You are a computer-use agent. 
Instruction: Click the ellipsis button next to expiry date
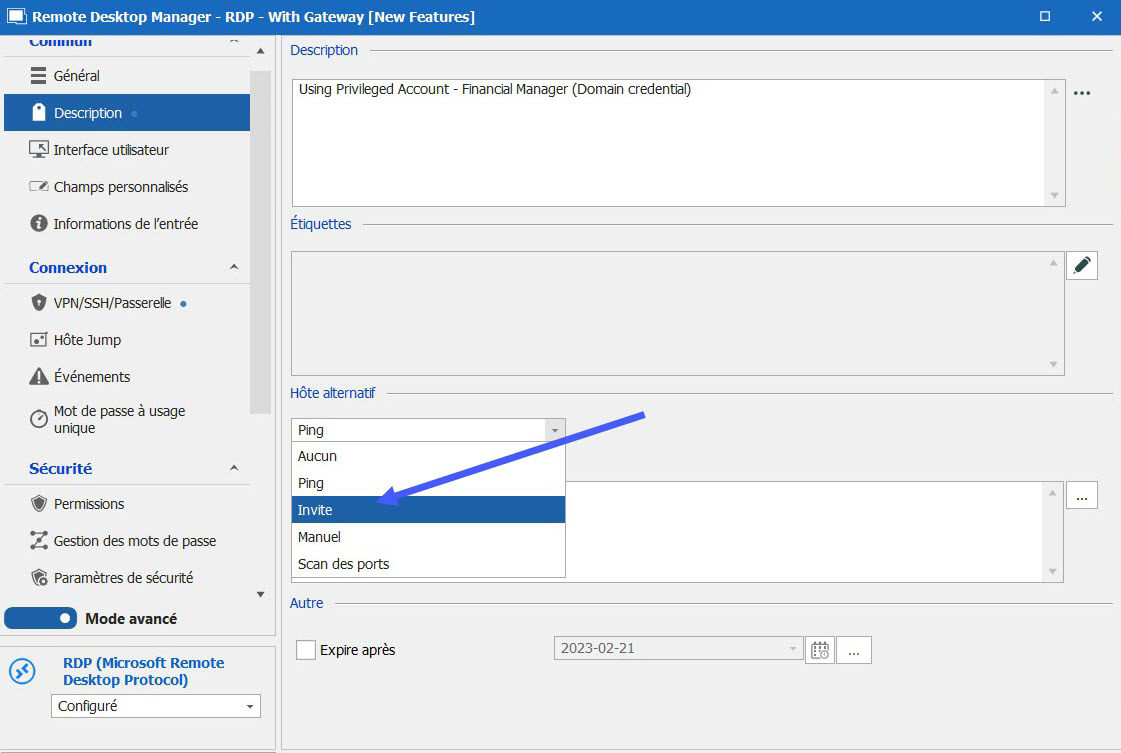click(x=853, y=650)
